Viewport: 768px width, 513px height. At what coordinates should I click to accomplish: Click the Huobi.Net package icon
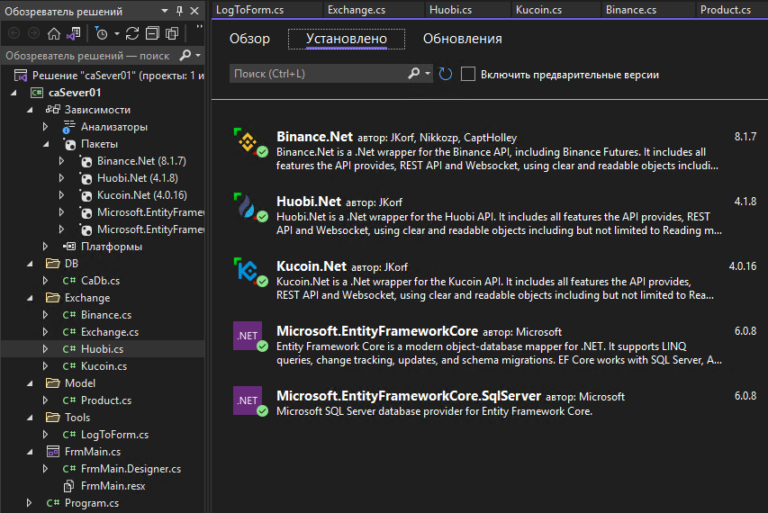click(248, 207)
